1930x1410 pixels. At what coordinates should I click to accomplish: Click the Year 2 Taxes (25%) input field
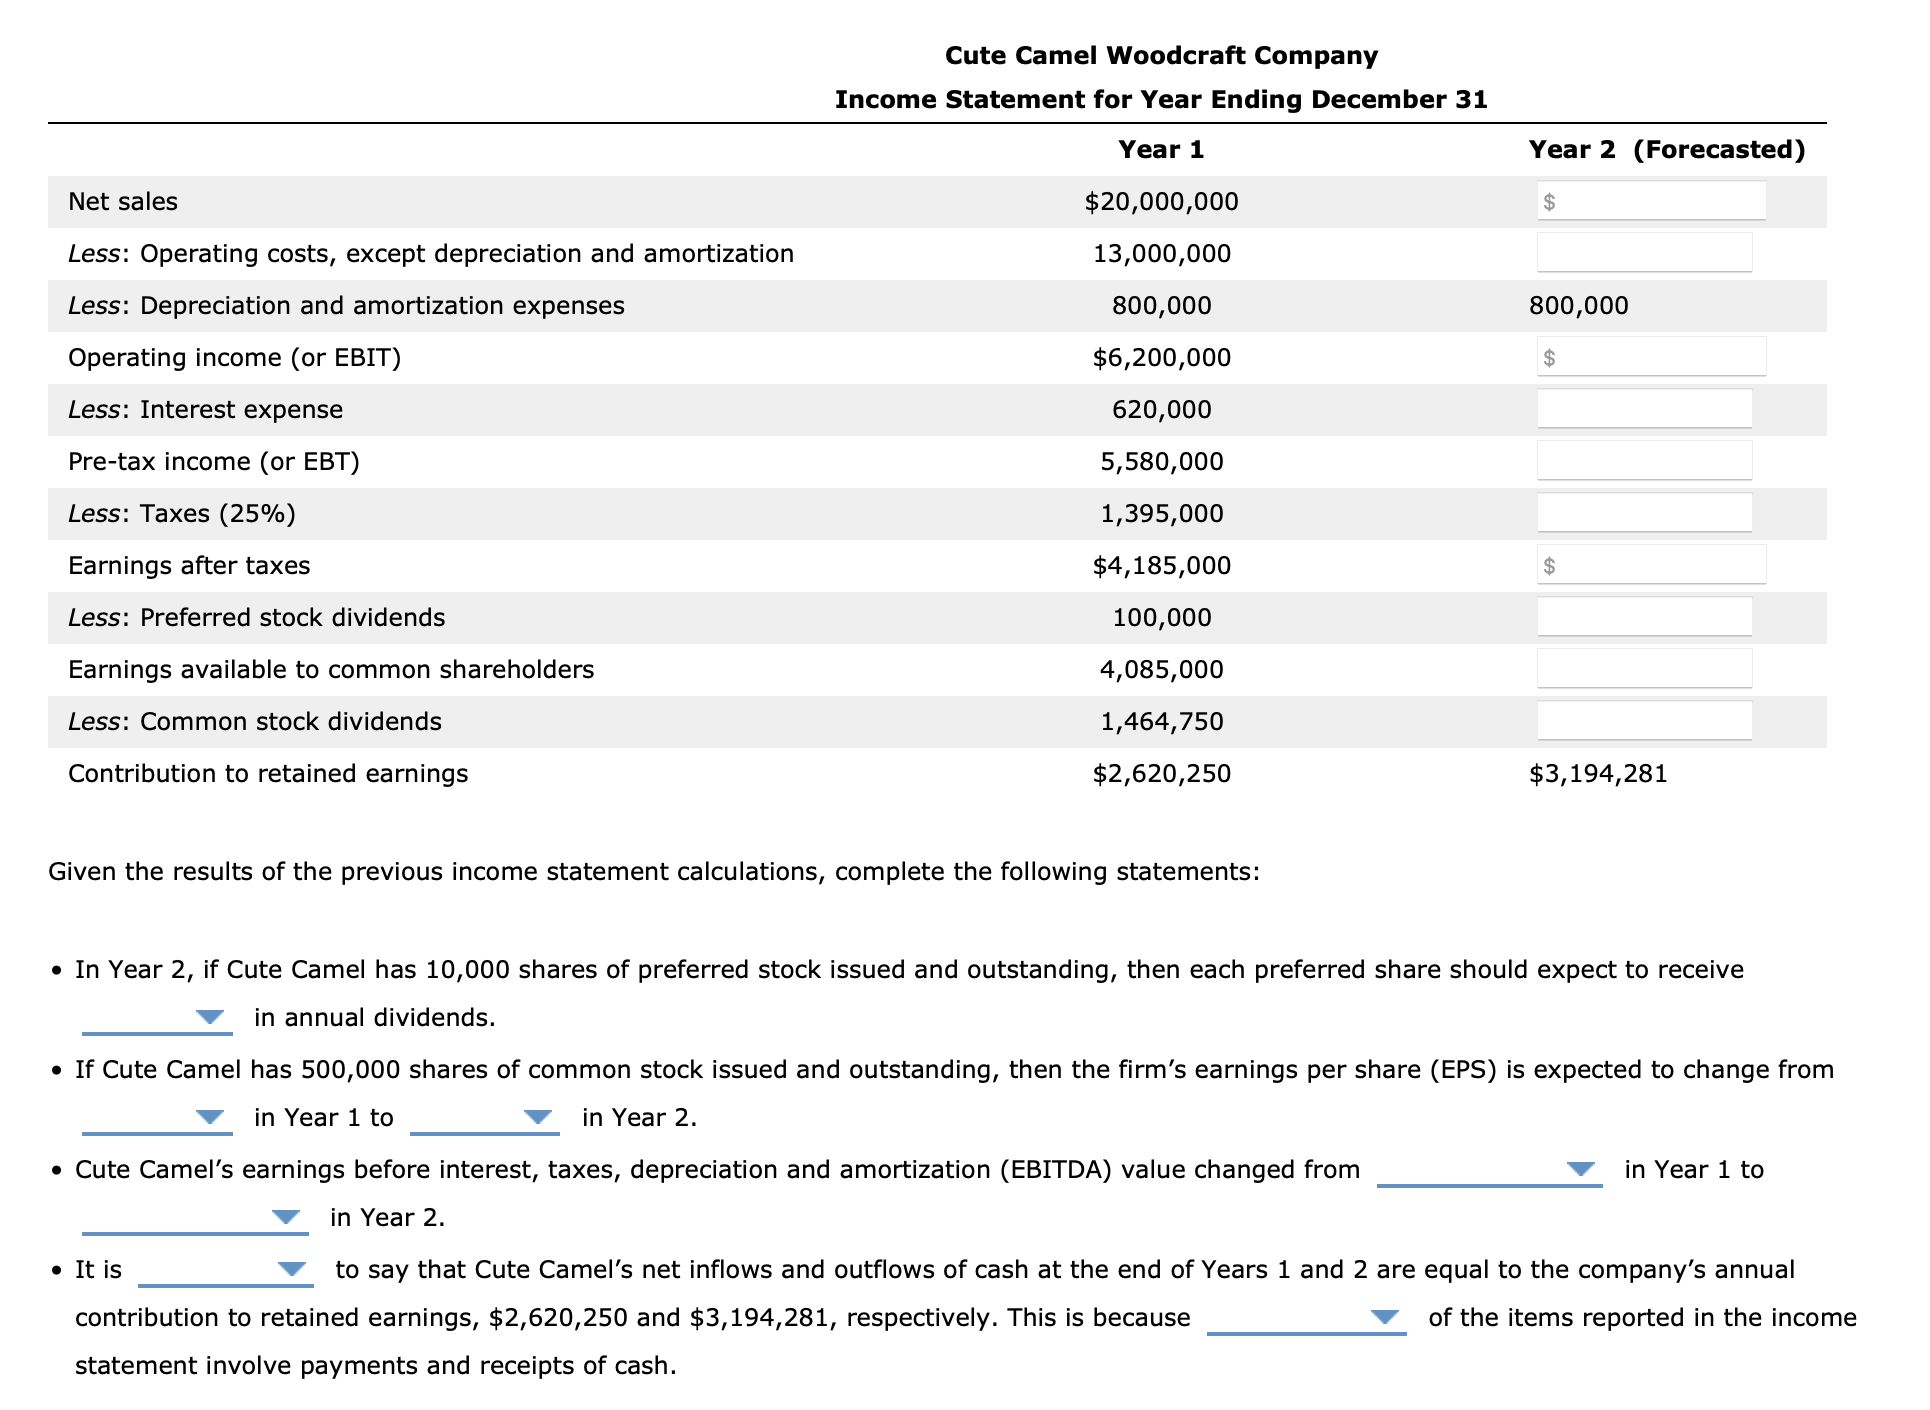[1644, 513]
